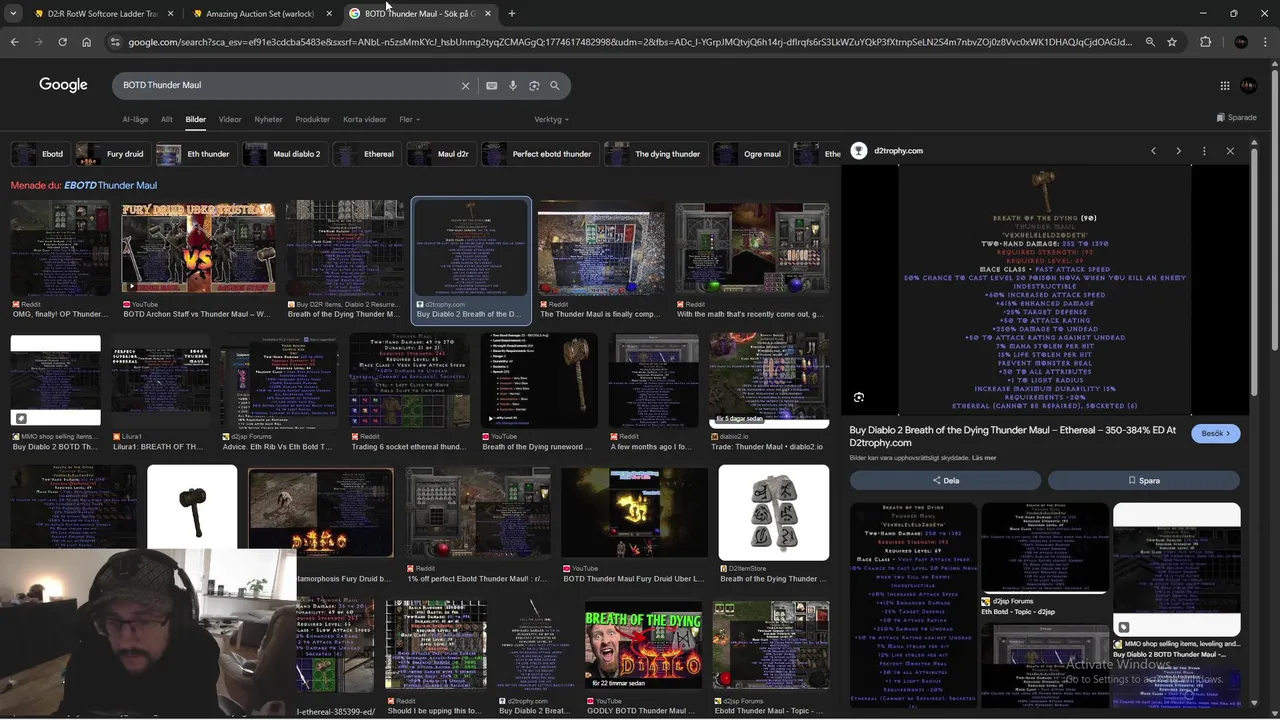Open the Sparade saved items link
Screen dimensions: 1280x720
[x=1237, y=118]
